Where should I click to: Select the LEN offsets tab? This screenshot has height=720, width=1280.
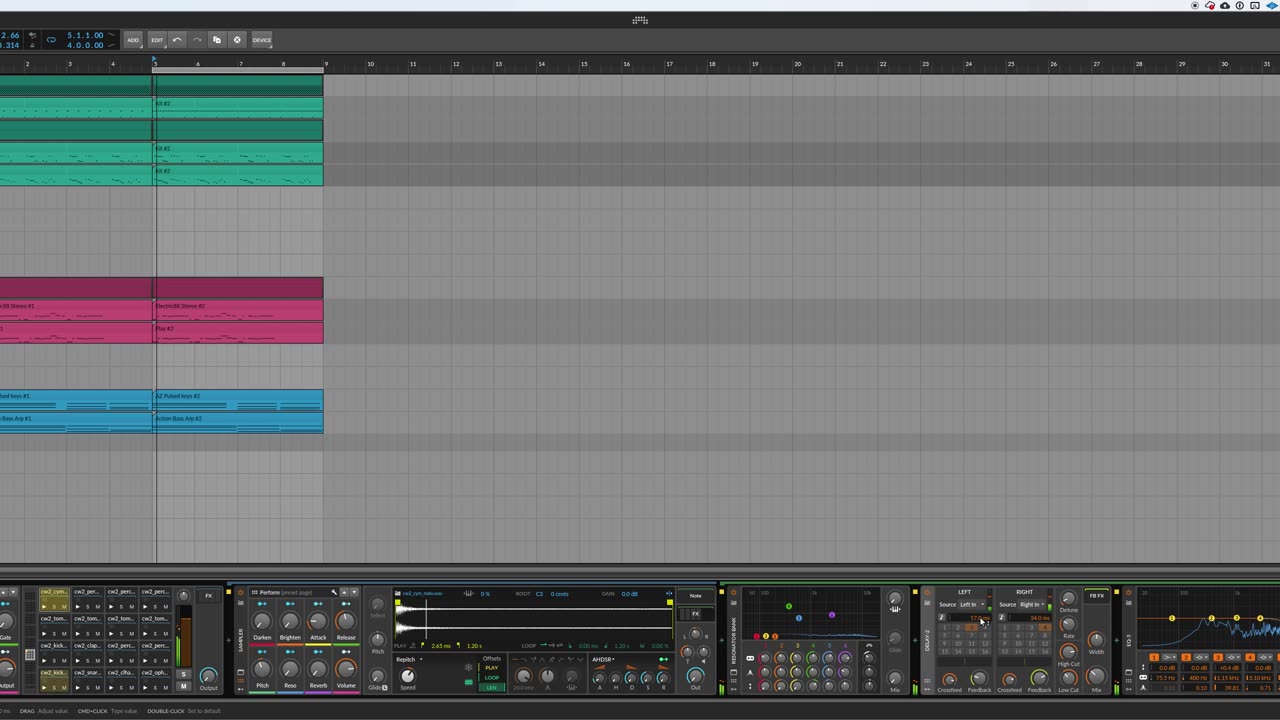pyautogui.click(x=491, y=688)
